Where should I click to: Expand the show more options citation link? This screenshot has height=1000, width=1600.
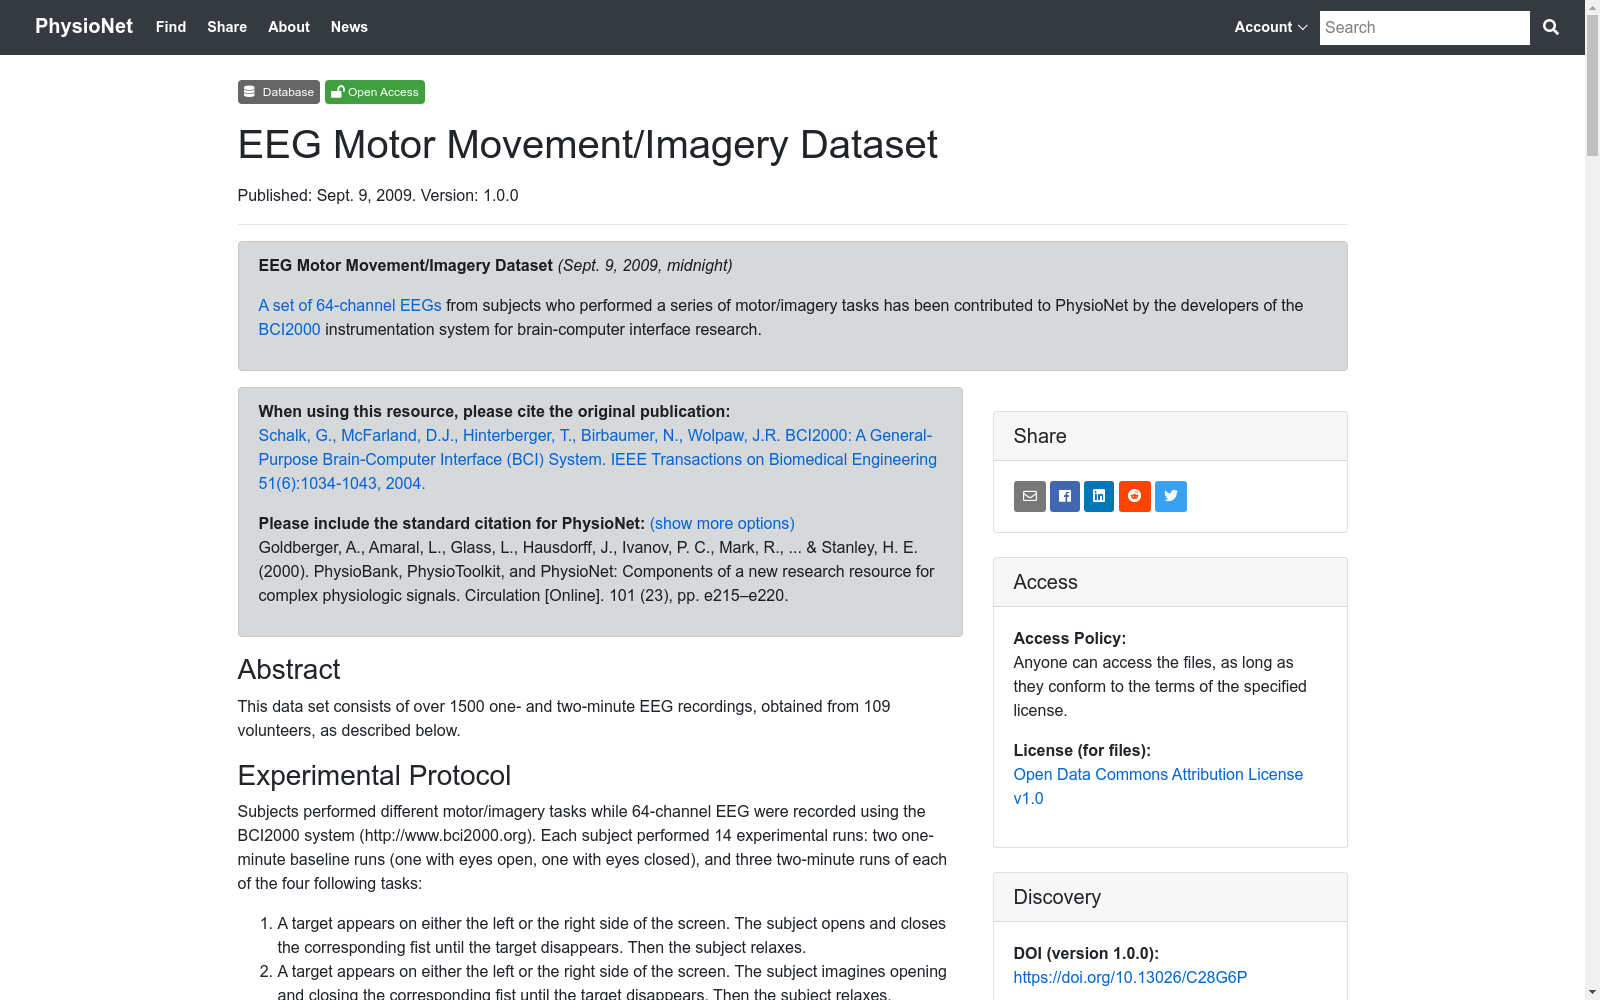tap(722, 523)
